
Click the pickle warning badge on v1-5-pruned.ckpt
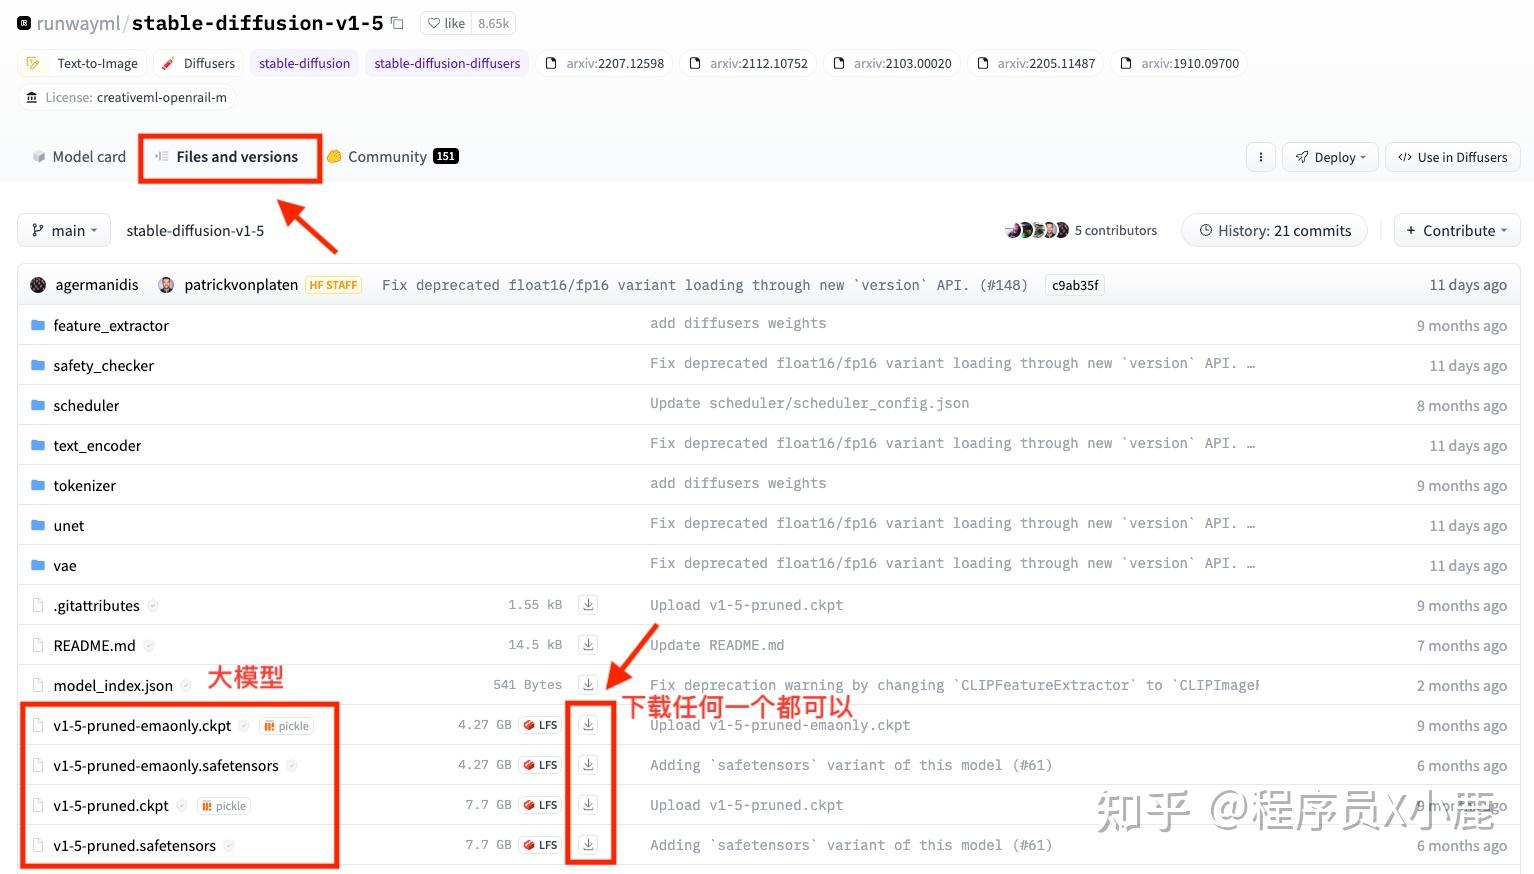point(223,805)
